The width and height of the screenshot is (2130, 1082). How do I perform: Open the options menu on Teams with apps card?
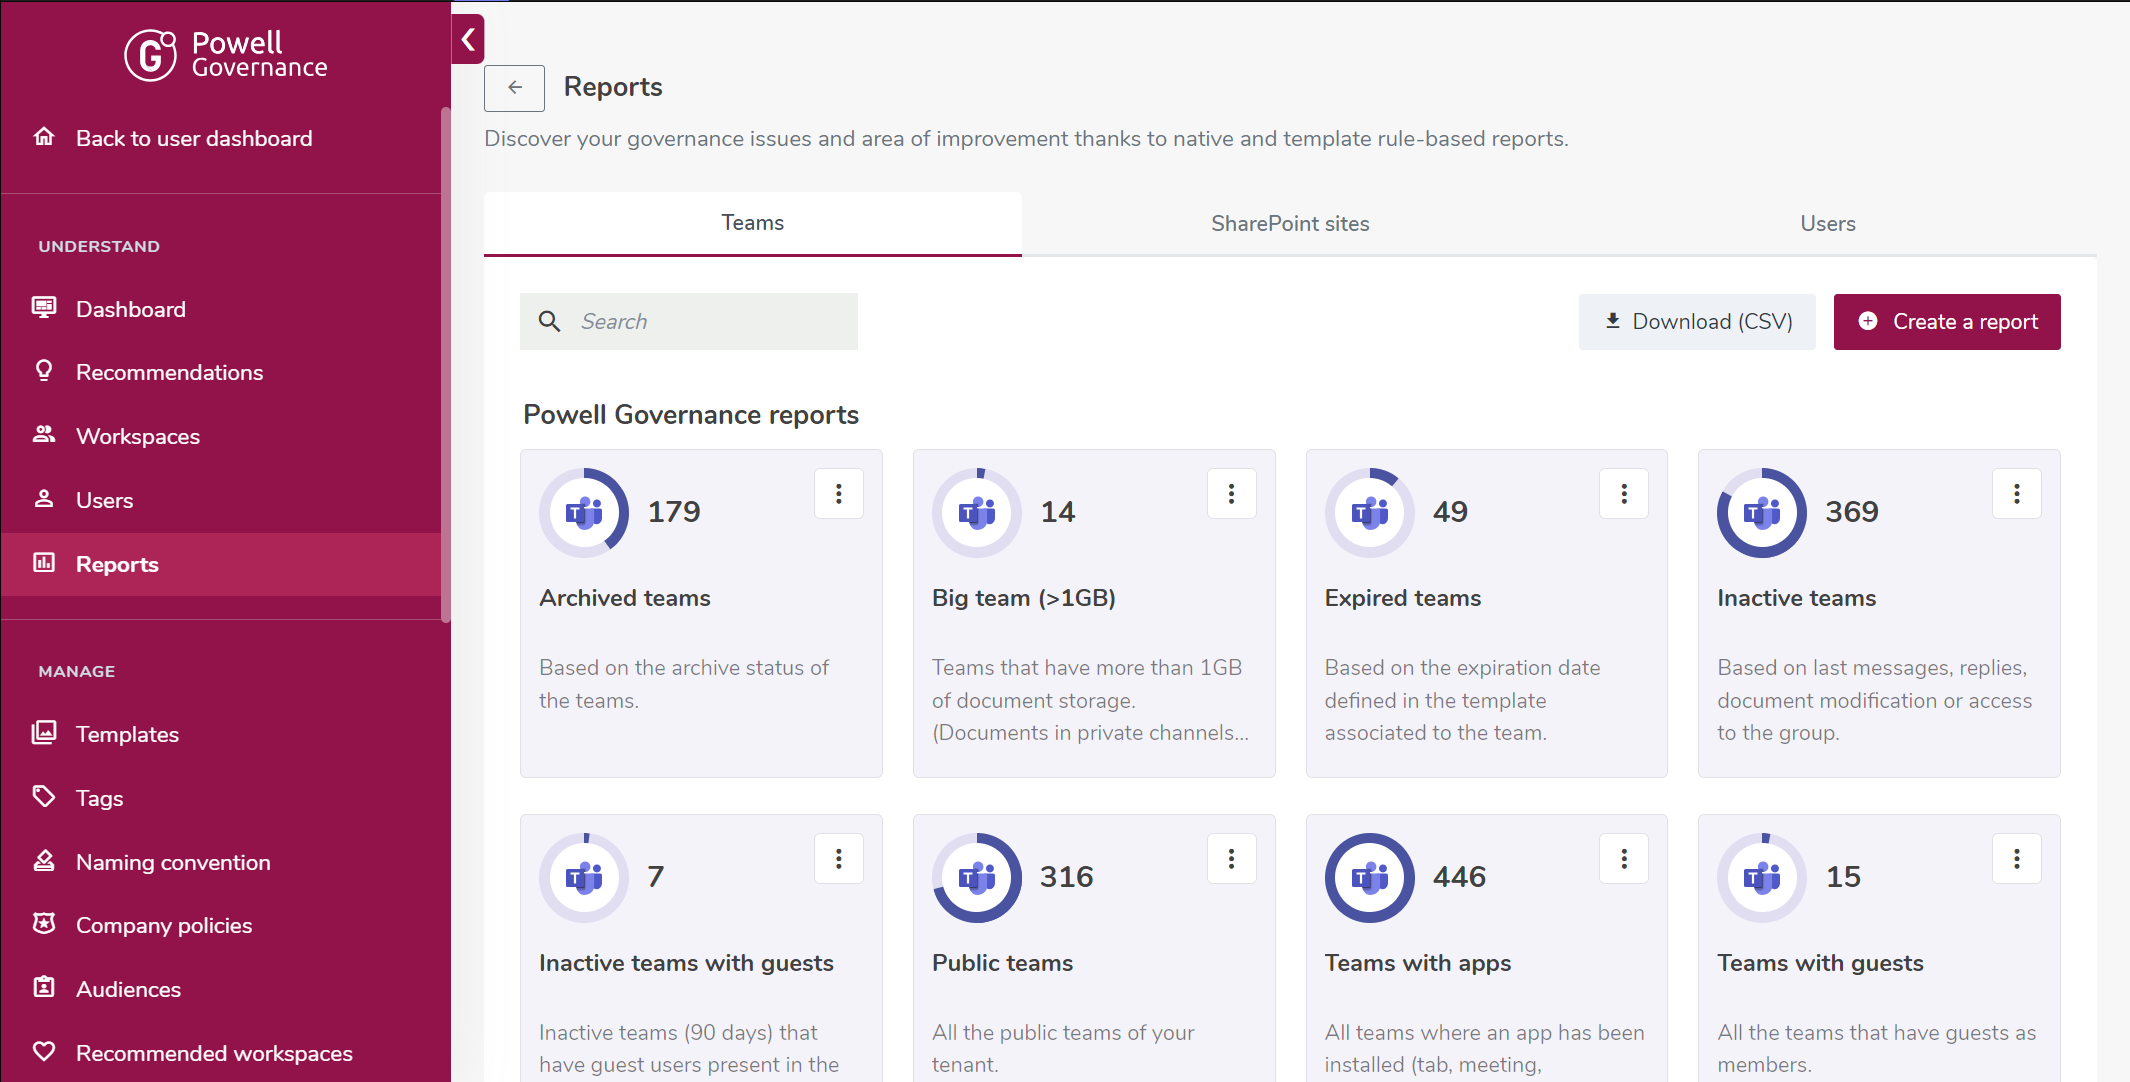point(1624,858)
